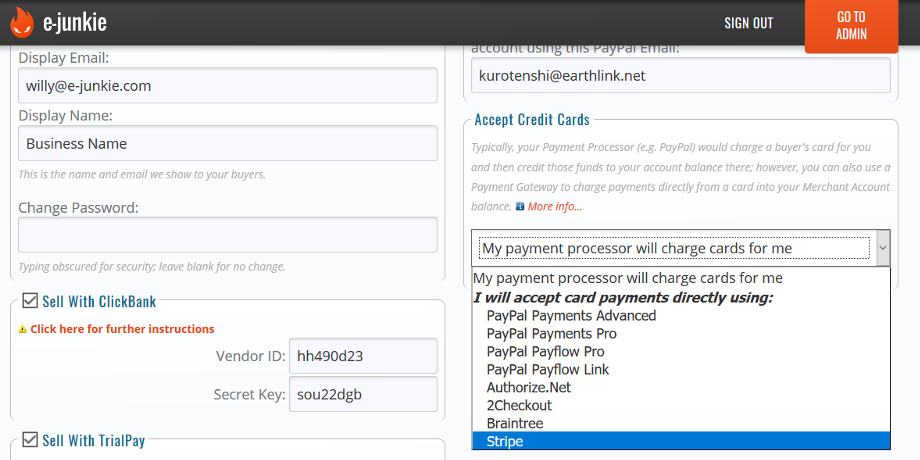The width and height of the screenshot is (920, 460).
Task: Choose the PayPal Payflow Link option
Action: tap(548, 369)
